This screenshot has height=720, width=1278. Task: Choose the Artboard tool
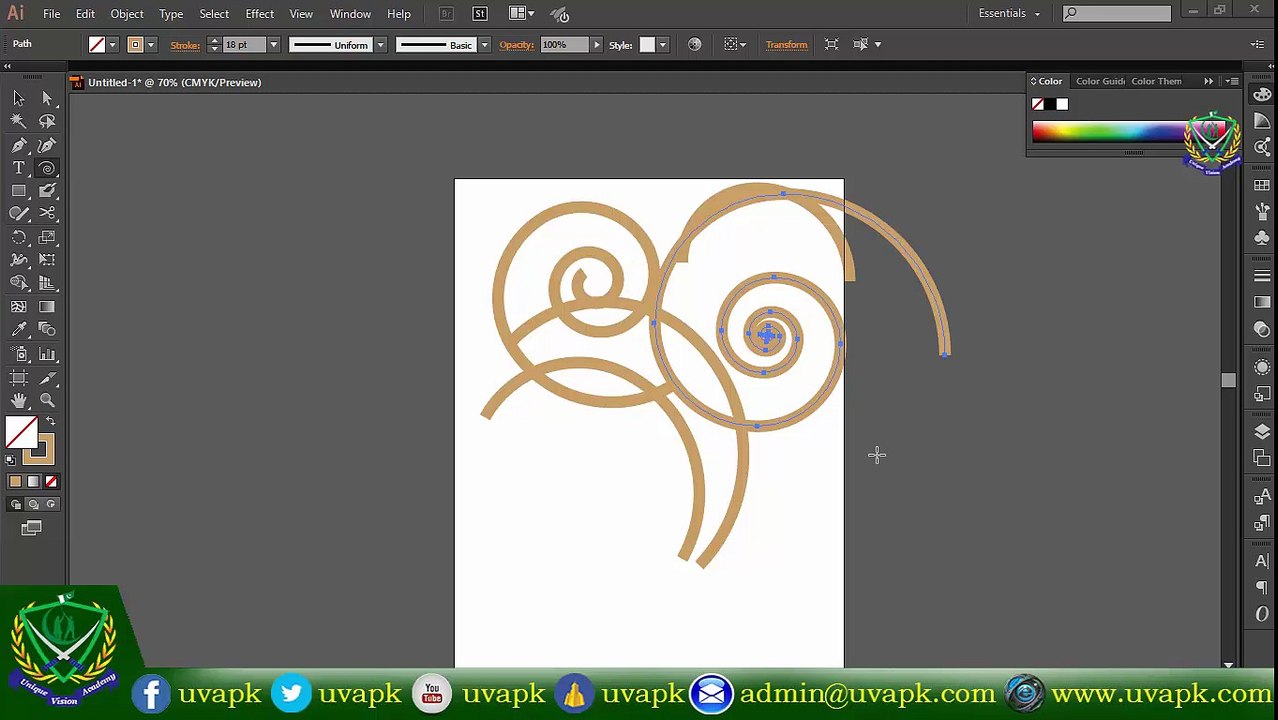[19, 378]
